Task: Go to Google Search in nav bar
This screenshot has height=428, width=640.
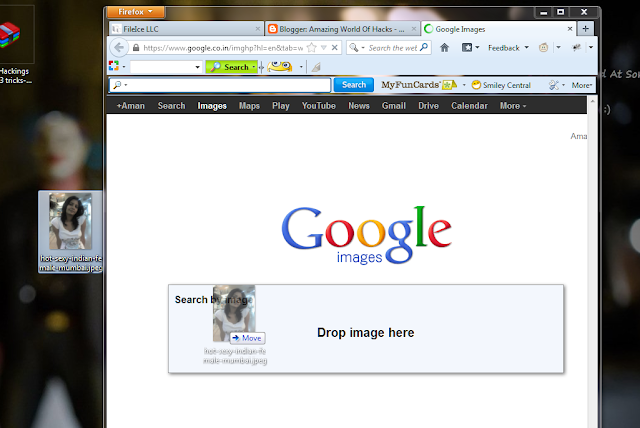Action: (171, 106)
